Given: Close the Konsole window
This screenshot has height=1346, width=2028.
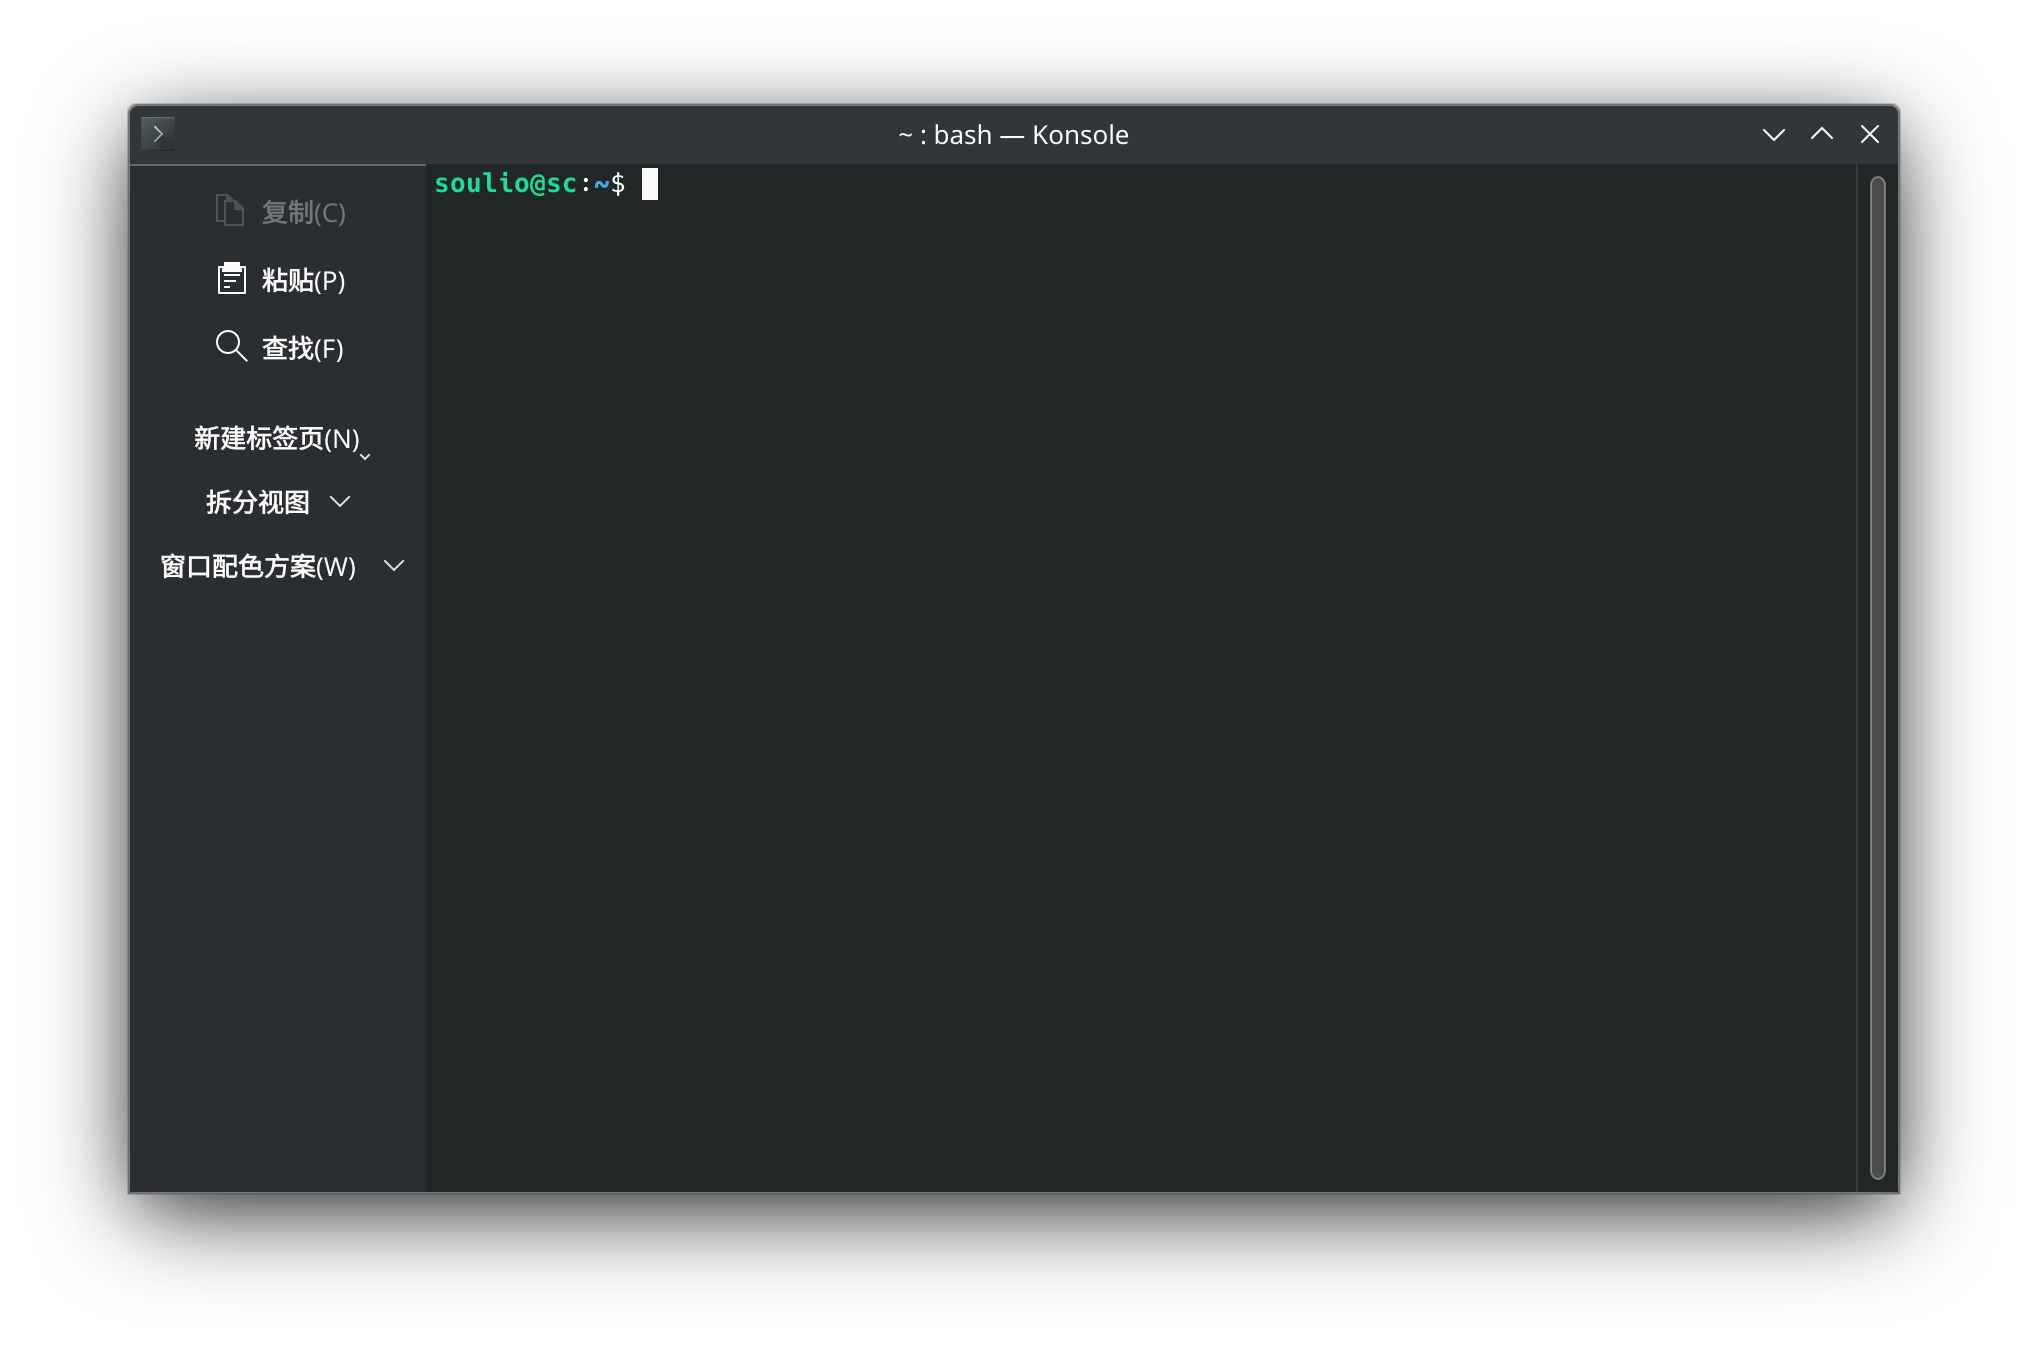Looking at the screenshot, I should (1869, 134).
